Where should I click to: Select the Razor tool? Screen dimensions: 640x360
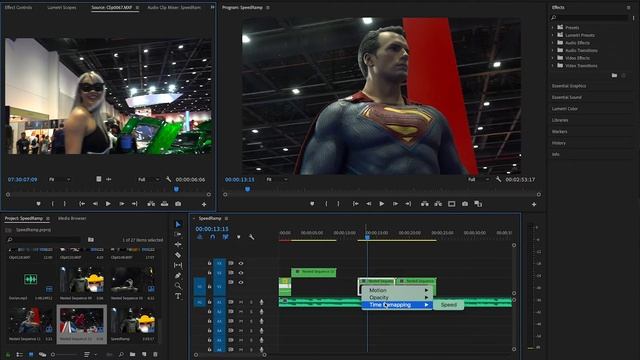pyautogui.click(x=178, y=255)
